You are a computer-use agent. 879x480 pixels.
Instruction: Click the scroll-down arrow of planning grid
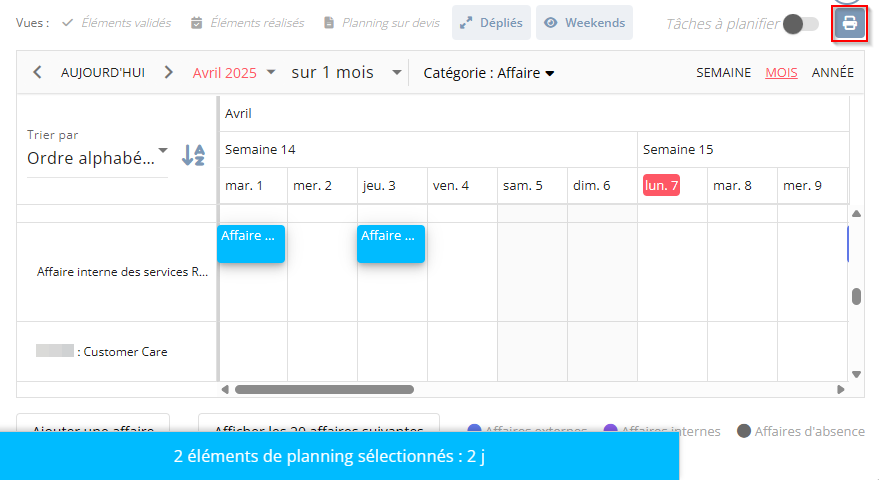[856, 374]
